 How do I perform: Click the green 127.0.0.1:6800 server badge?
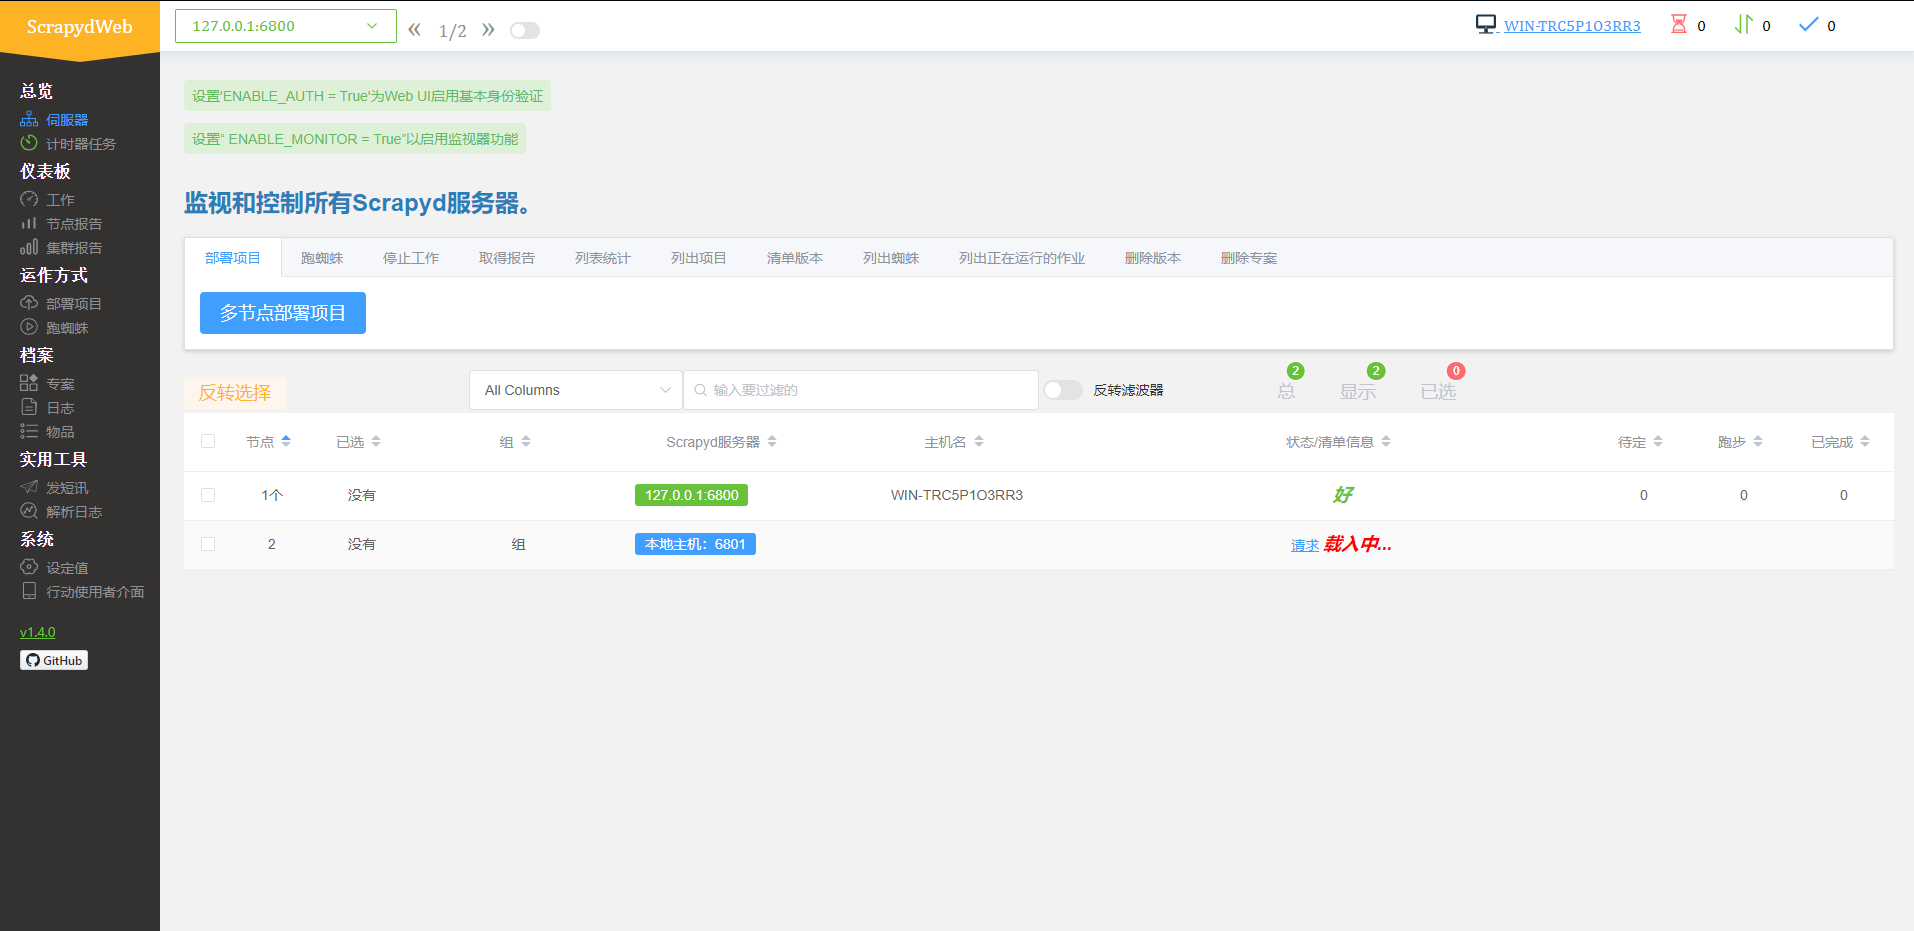click(692, 495)
